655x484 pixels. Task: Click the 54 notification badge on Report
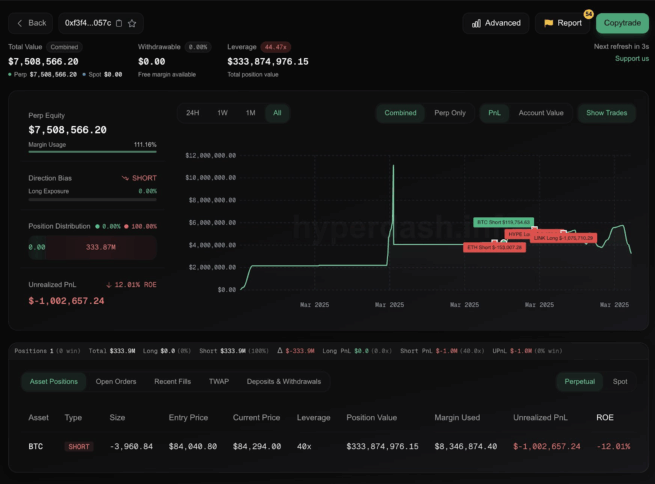(588, 14)
